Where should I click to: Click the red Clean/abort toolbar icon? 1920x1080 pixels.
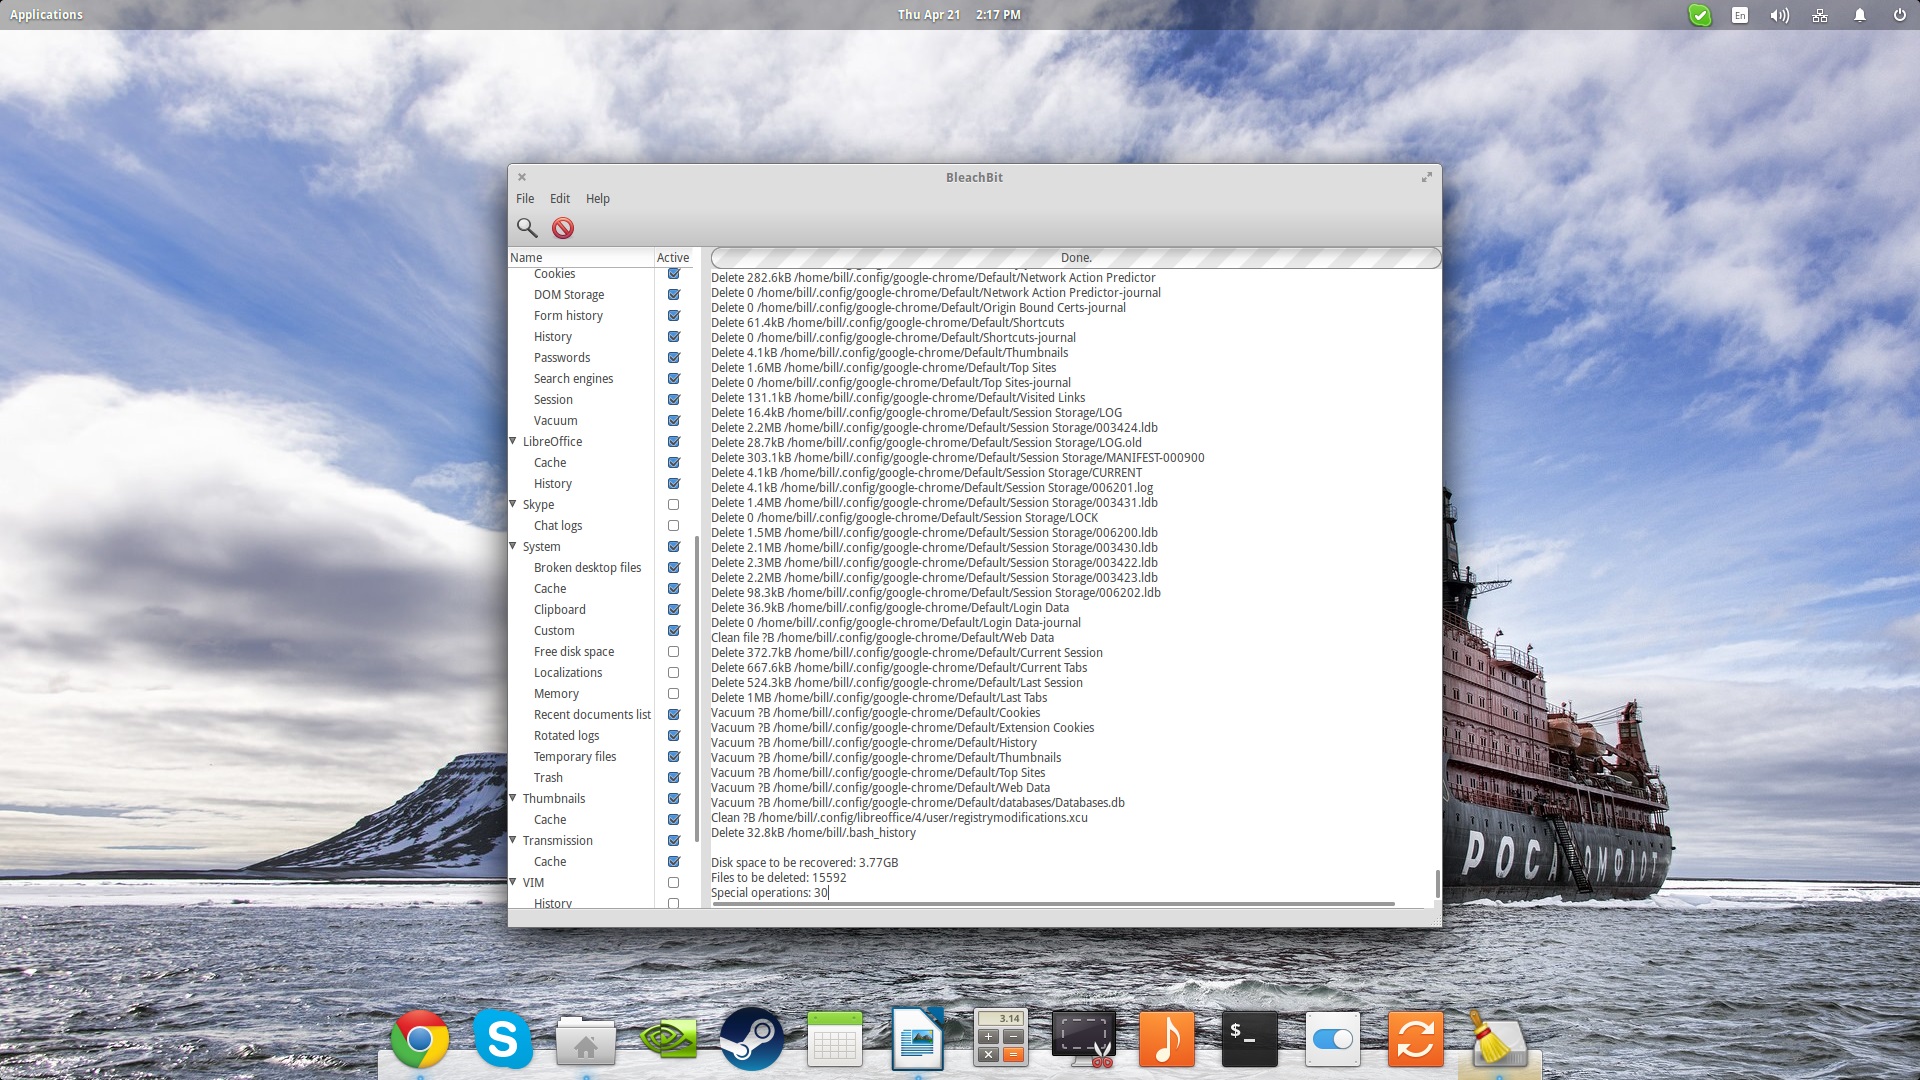coord(563,228)
